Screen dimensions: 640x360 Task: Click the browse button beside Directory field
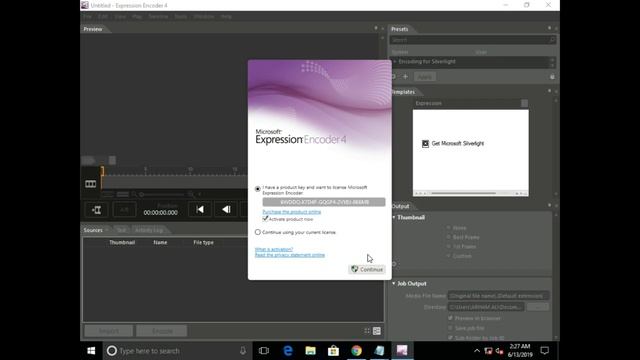(537, 307)
